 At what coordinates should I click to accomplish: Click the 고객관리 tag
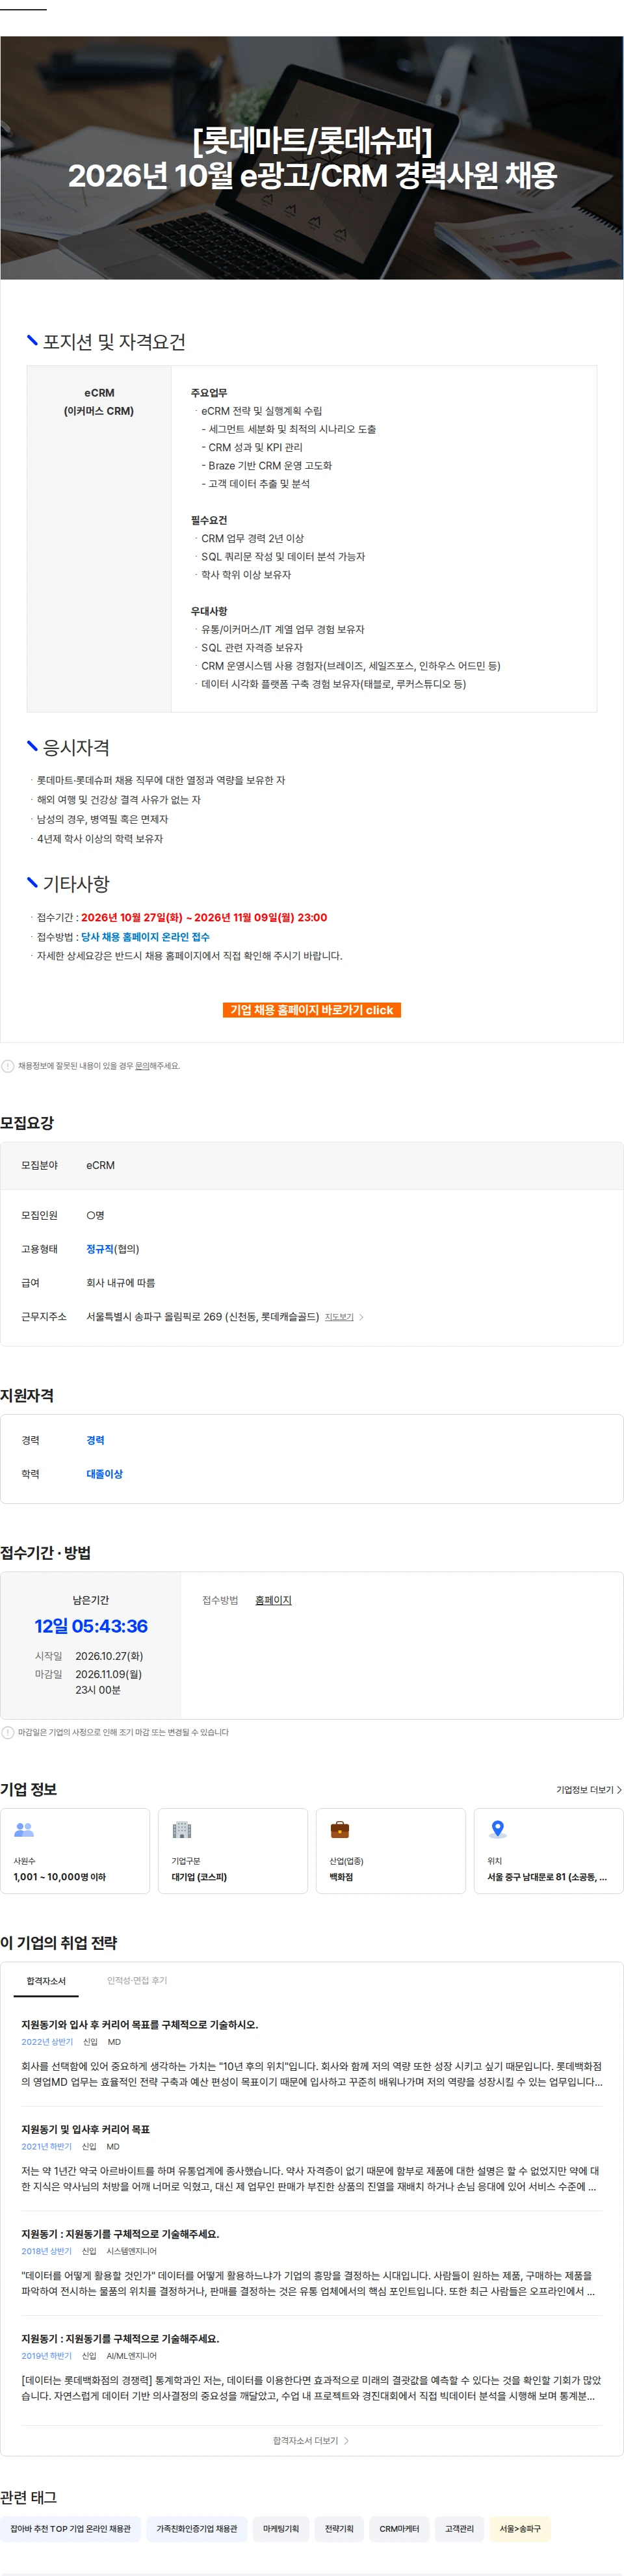(x=459, y=2529)
